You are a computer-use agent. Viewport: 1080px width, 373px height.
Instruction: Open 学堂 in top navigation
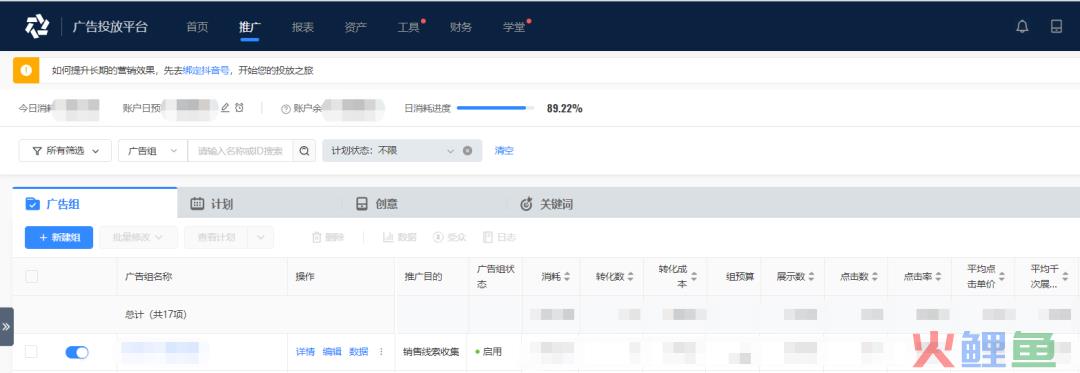point(514,27)
